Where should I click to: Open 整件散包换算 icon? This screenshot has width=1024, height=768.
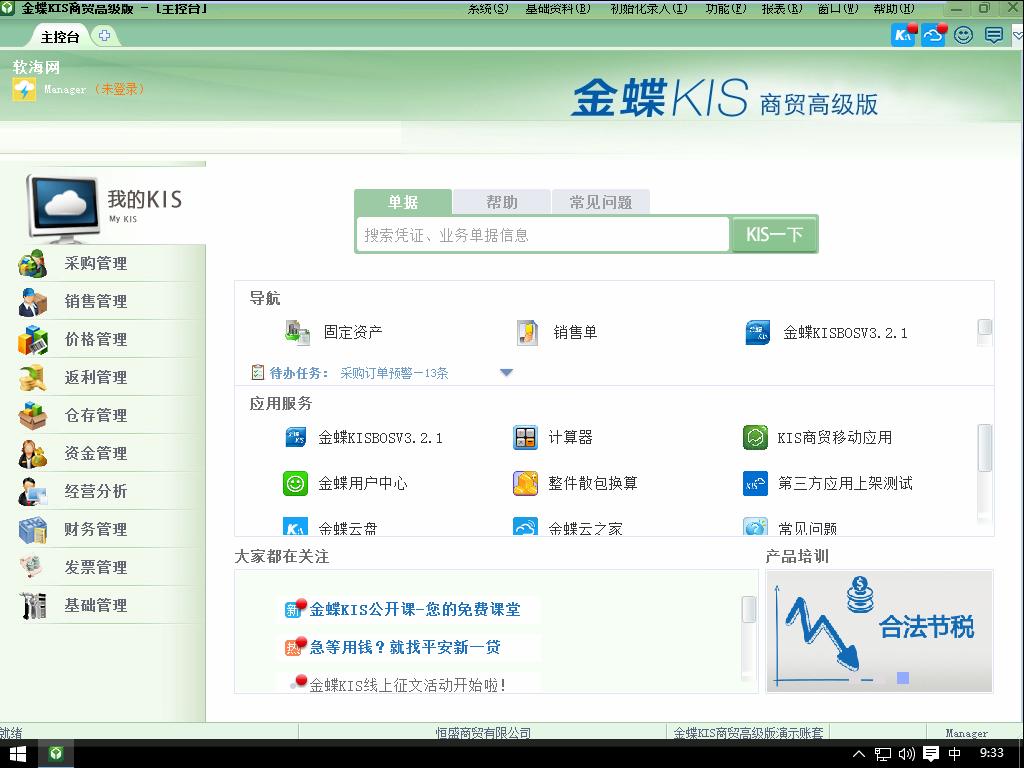coord(525,483)
